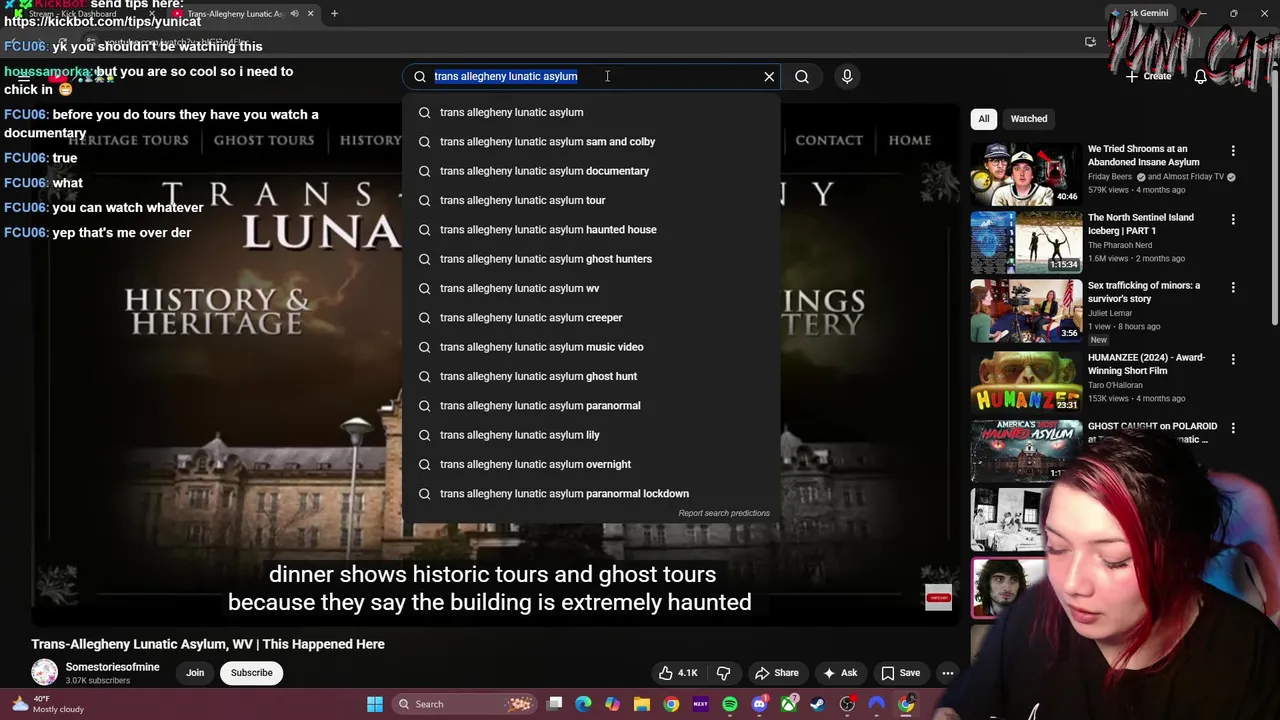Select suggestion ending in 'documentary'

point(591,171)
